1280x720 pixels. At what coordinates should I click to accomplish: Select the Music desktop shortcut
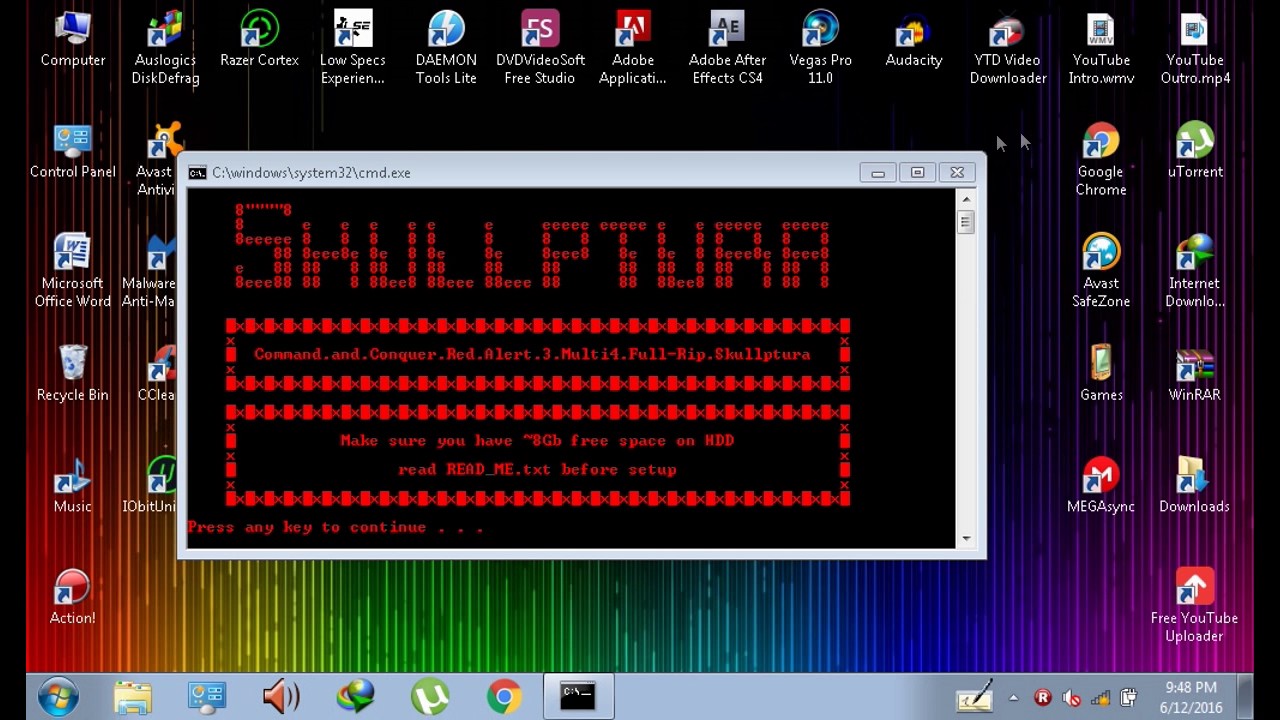(72, 486)
